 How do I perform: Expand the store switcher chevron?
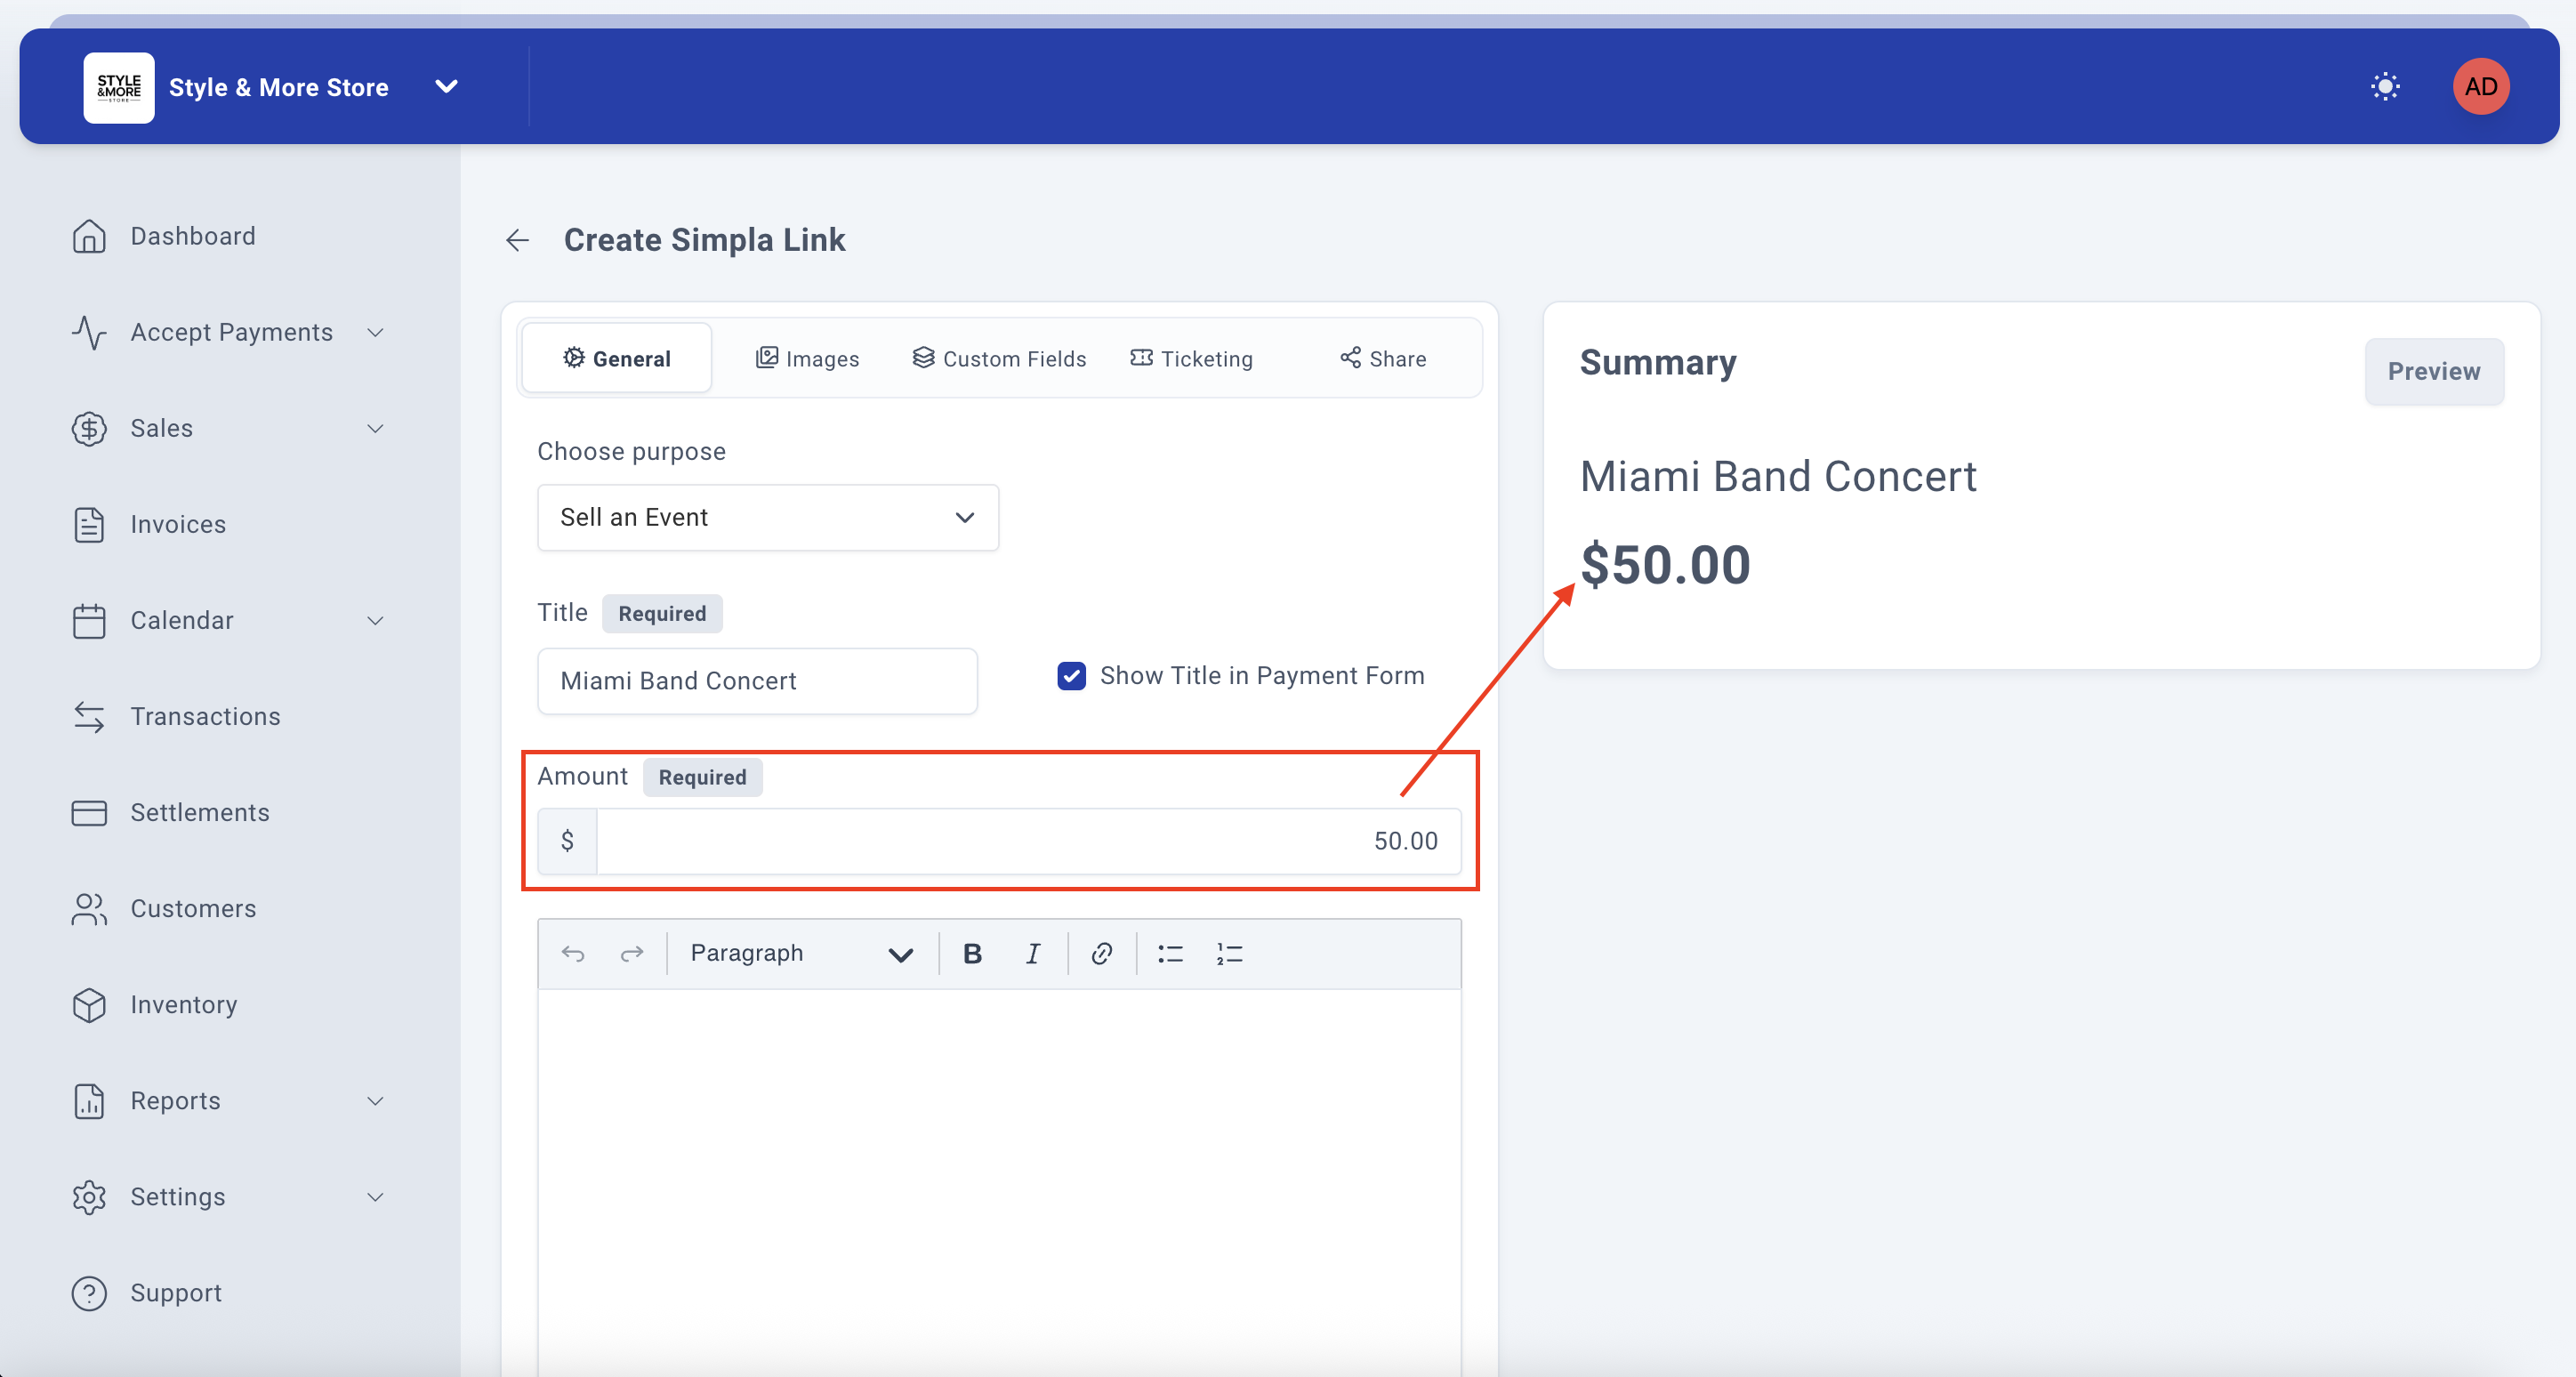(447, 87)
